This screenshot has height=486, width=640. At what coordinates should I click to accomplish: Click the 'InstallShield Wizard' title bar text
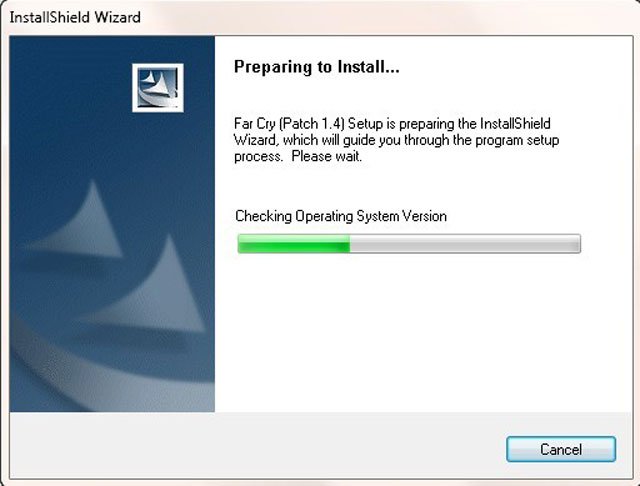(75, 18)
